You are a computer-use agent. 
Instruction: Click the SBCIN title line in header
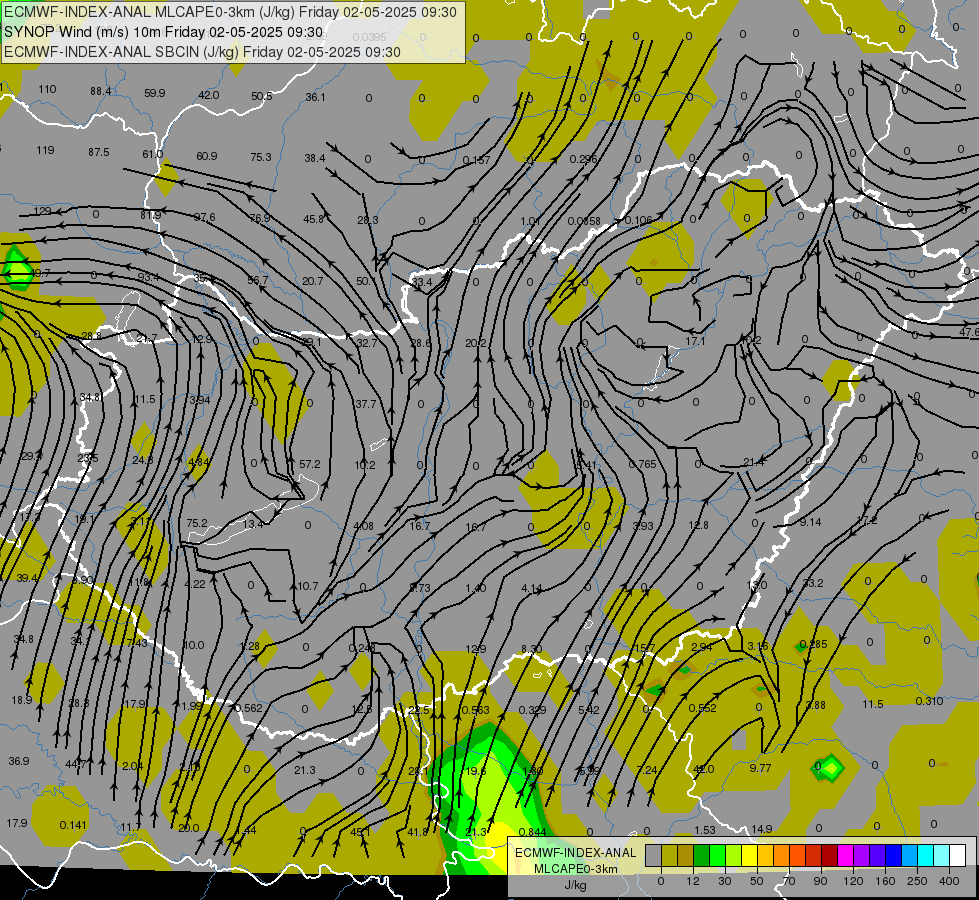tap(202, 52)
